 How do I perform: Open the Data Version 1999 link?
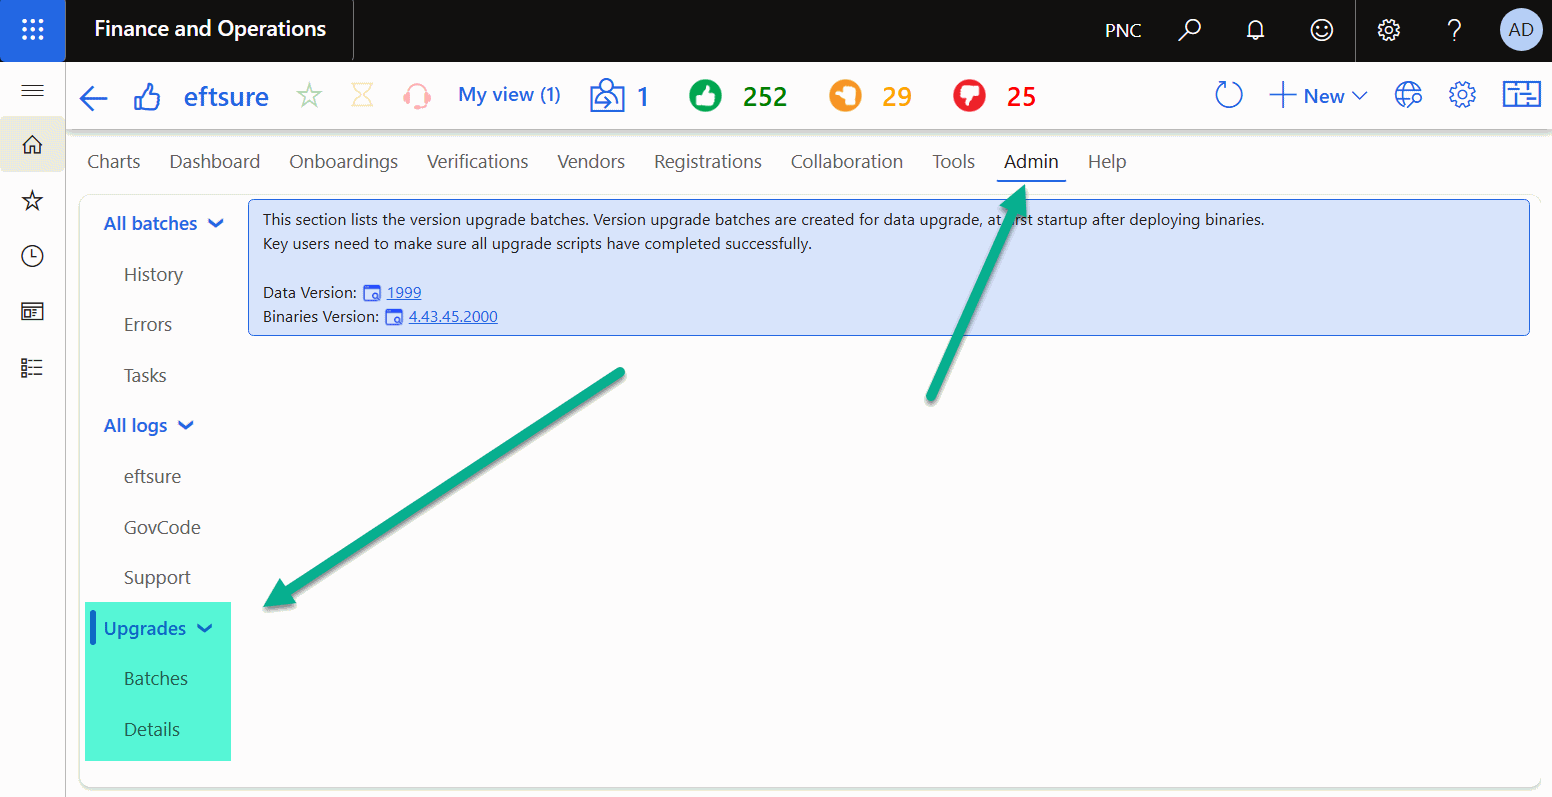pyautogui.click(x=404, y=293)
